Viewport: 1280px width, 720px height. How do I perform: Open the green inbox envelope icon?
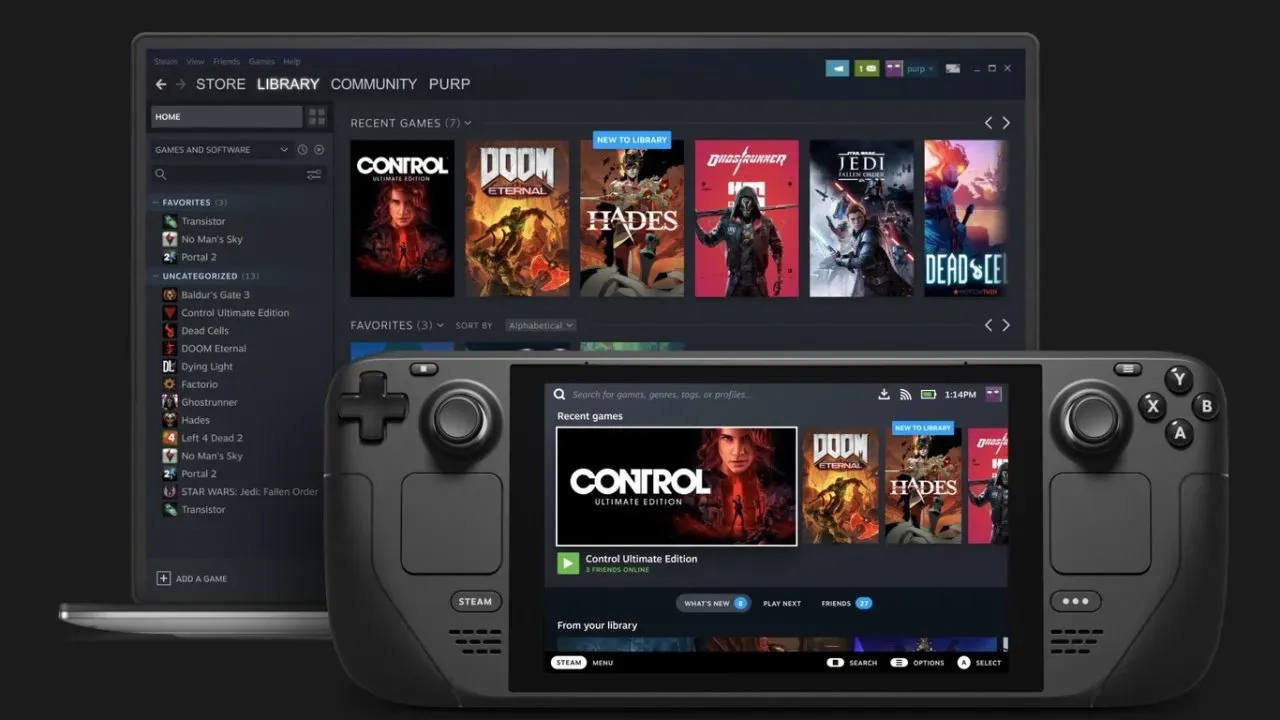pos(867,68)
